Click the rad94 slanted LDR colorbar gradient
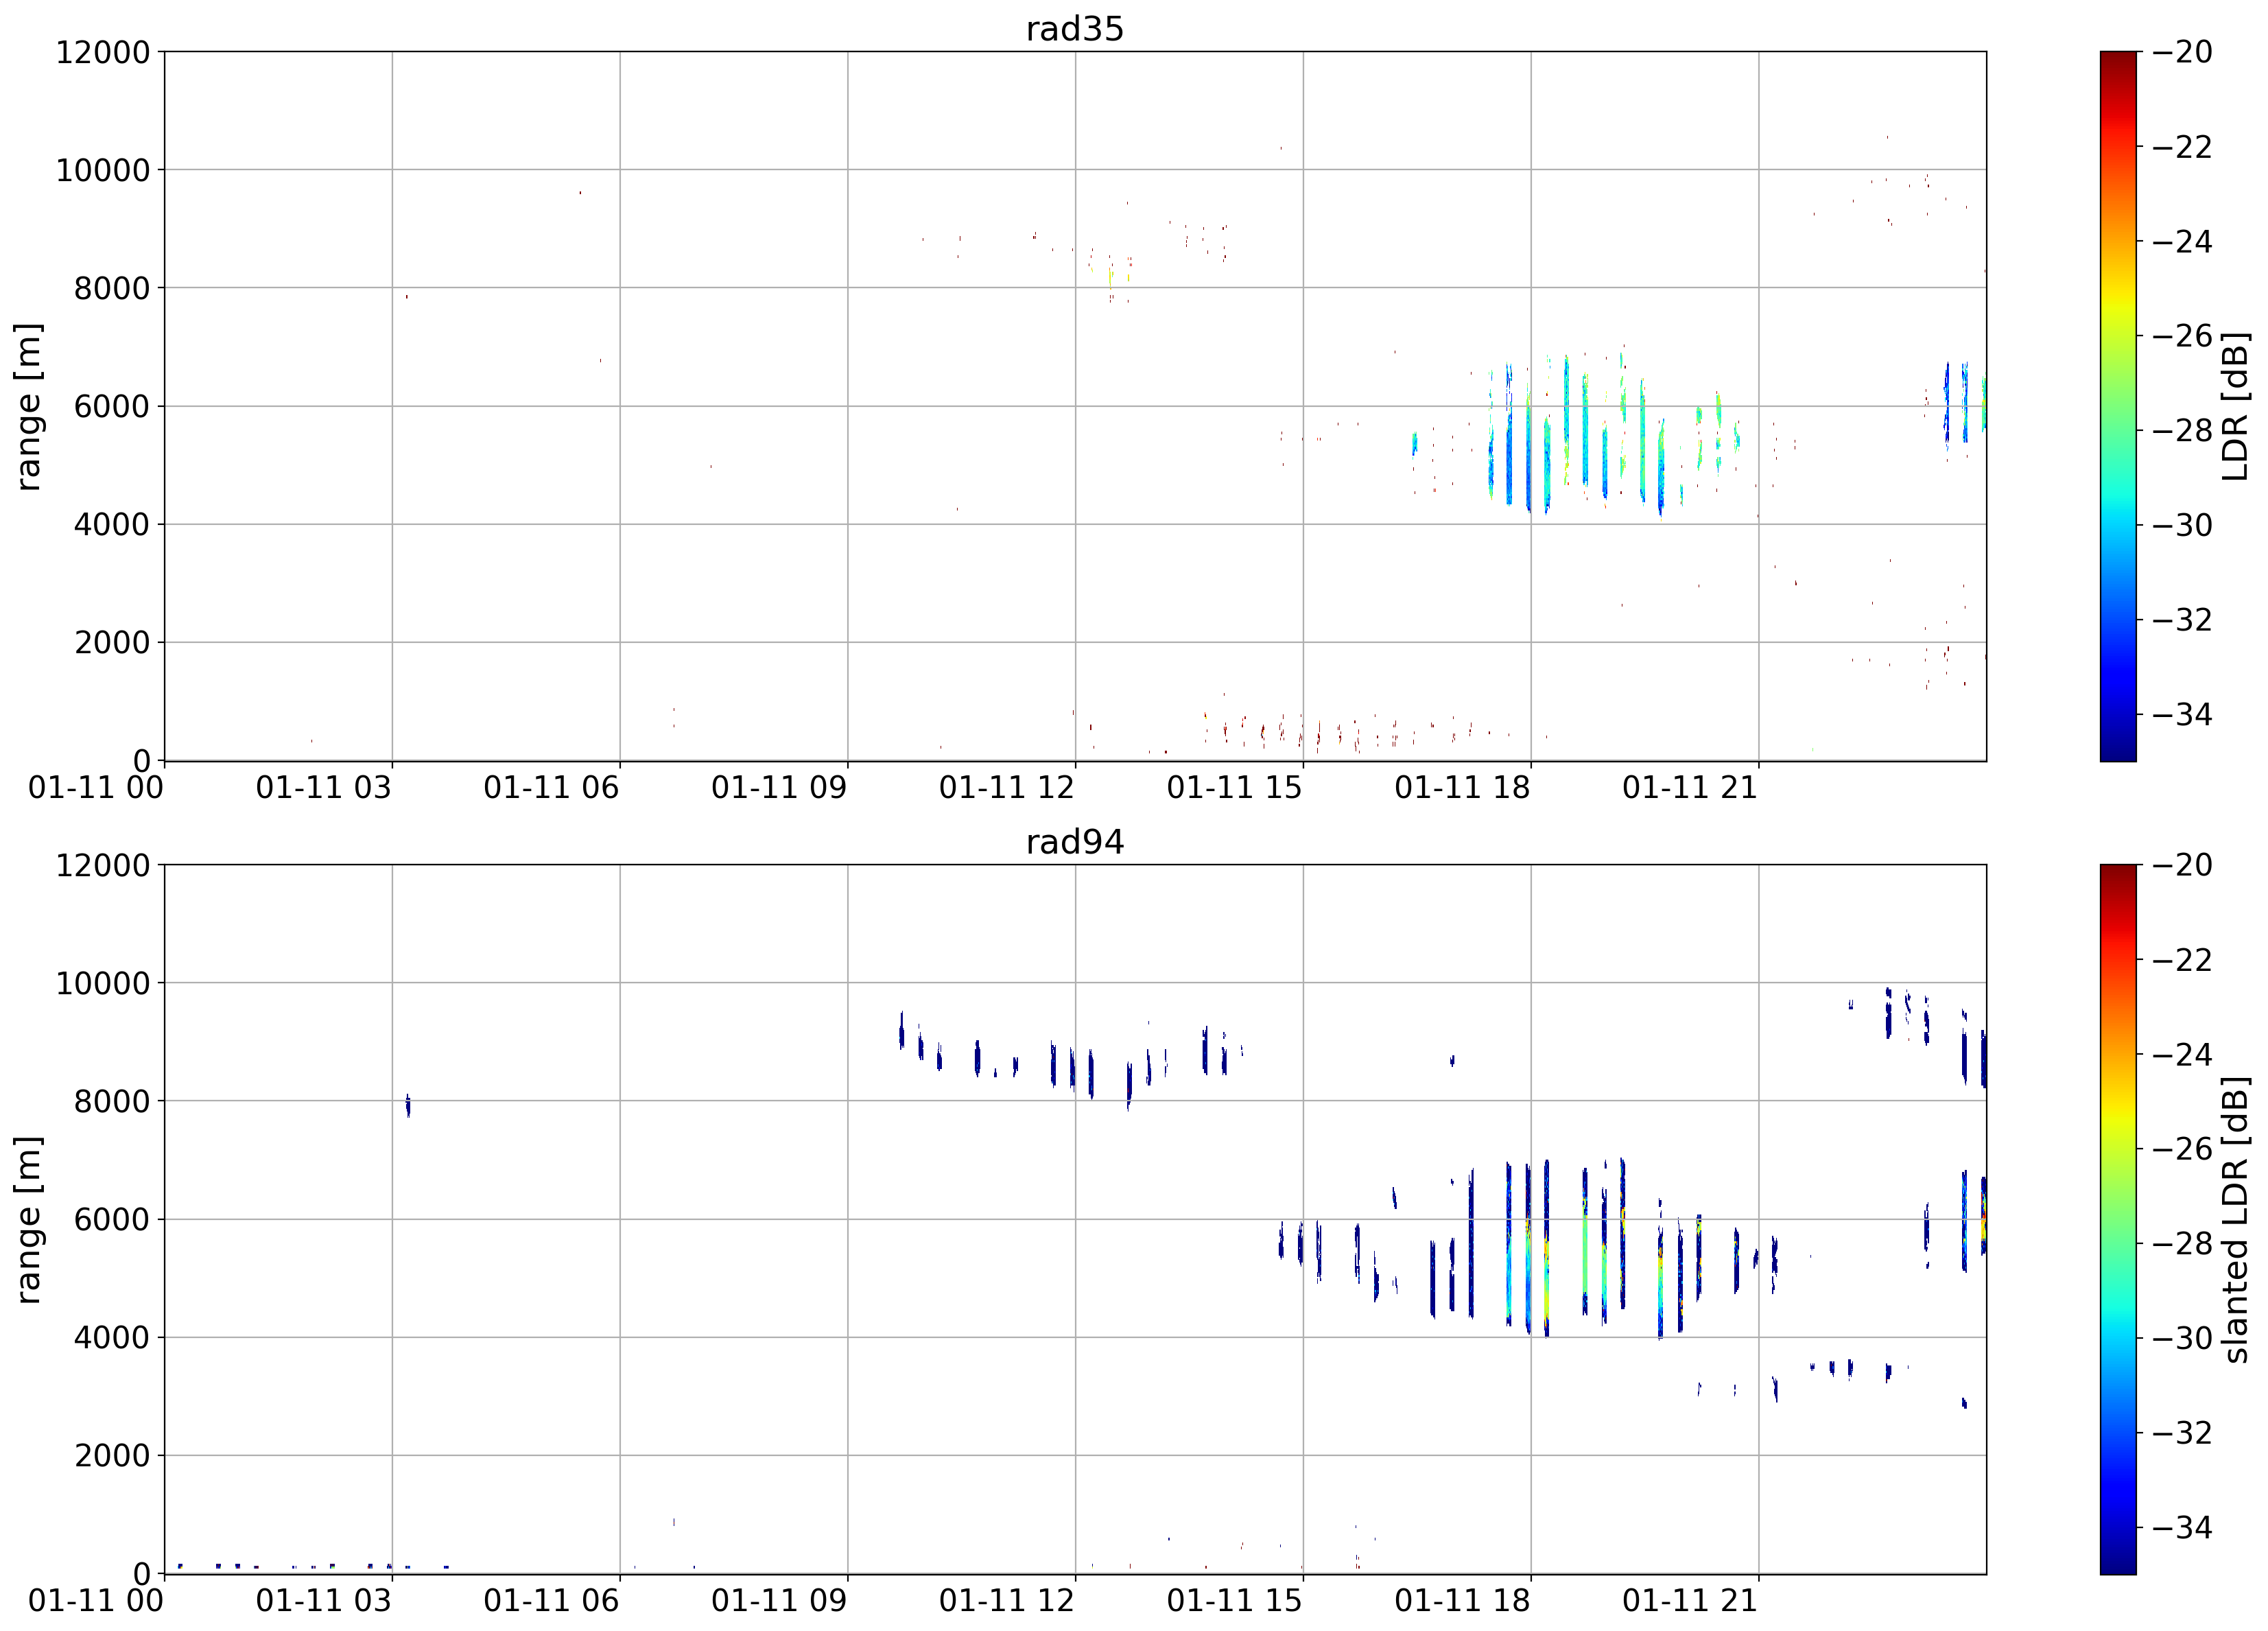This screenshot has height=1631, width=2268. coord(2118,1219)
